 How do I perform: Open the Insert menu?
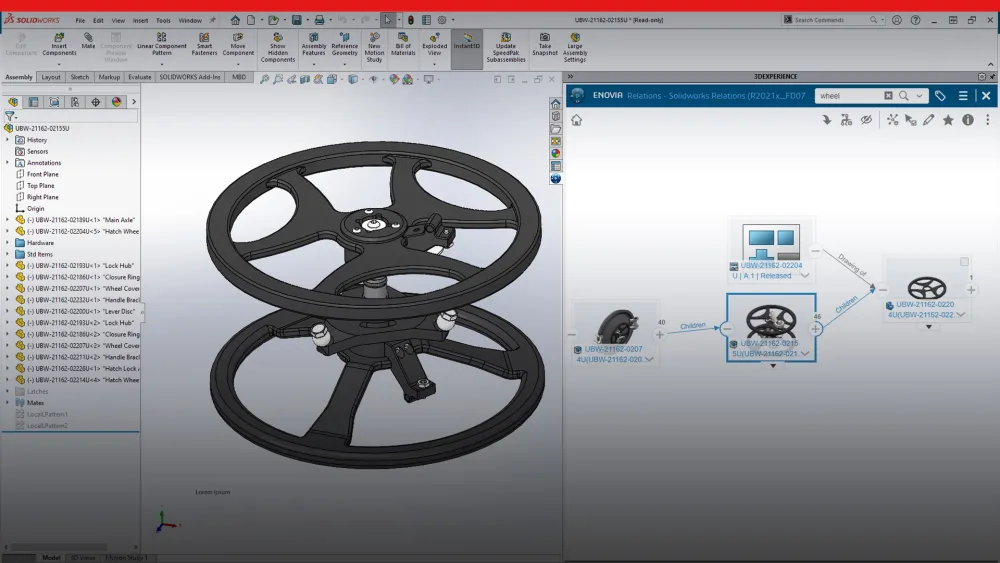(140, 20)
